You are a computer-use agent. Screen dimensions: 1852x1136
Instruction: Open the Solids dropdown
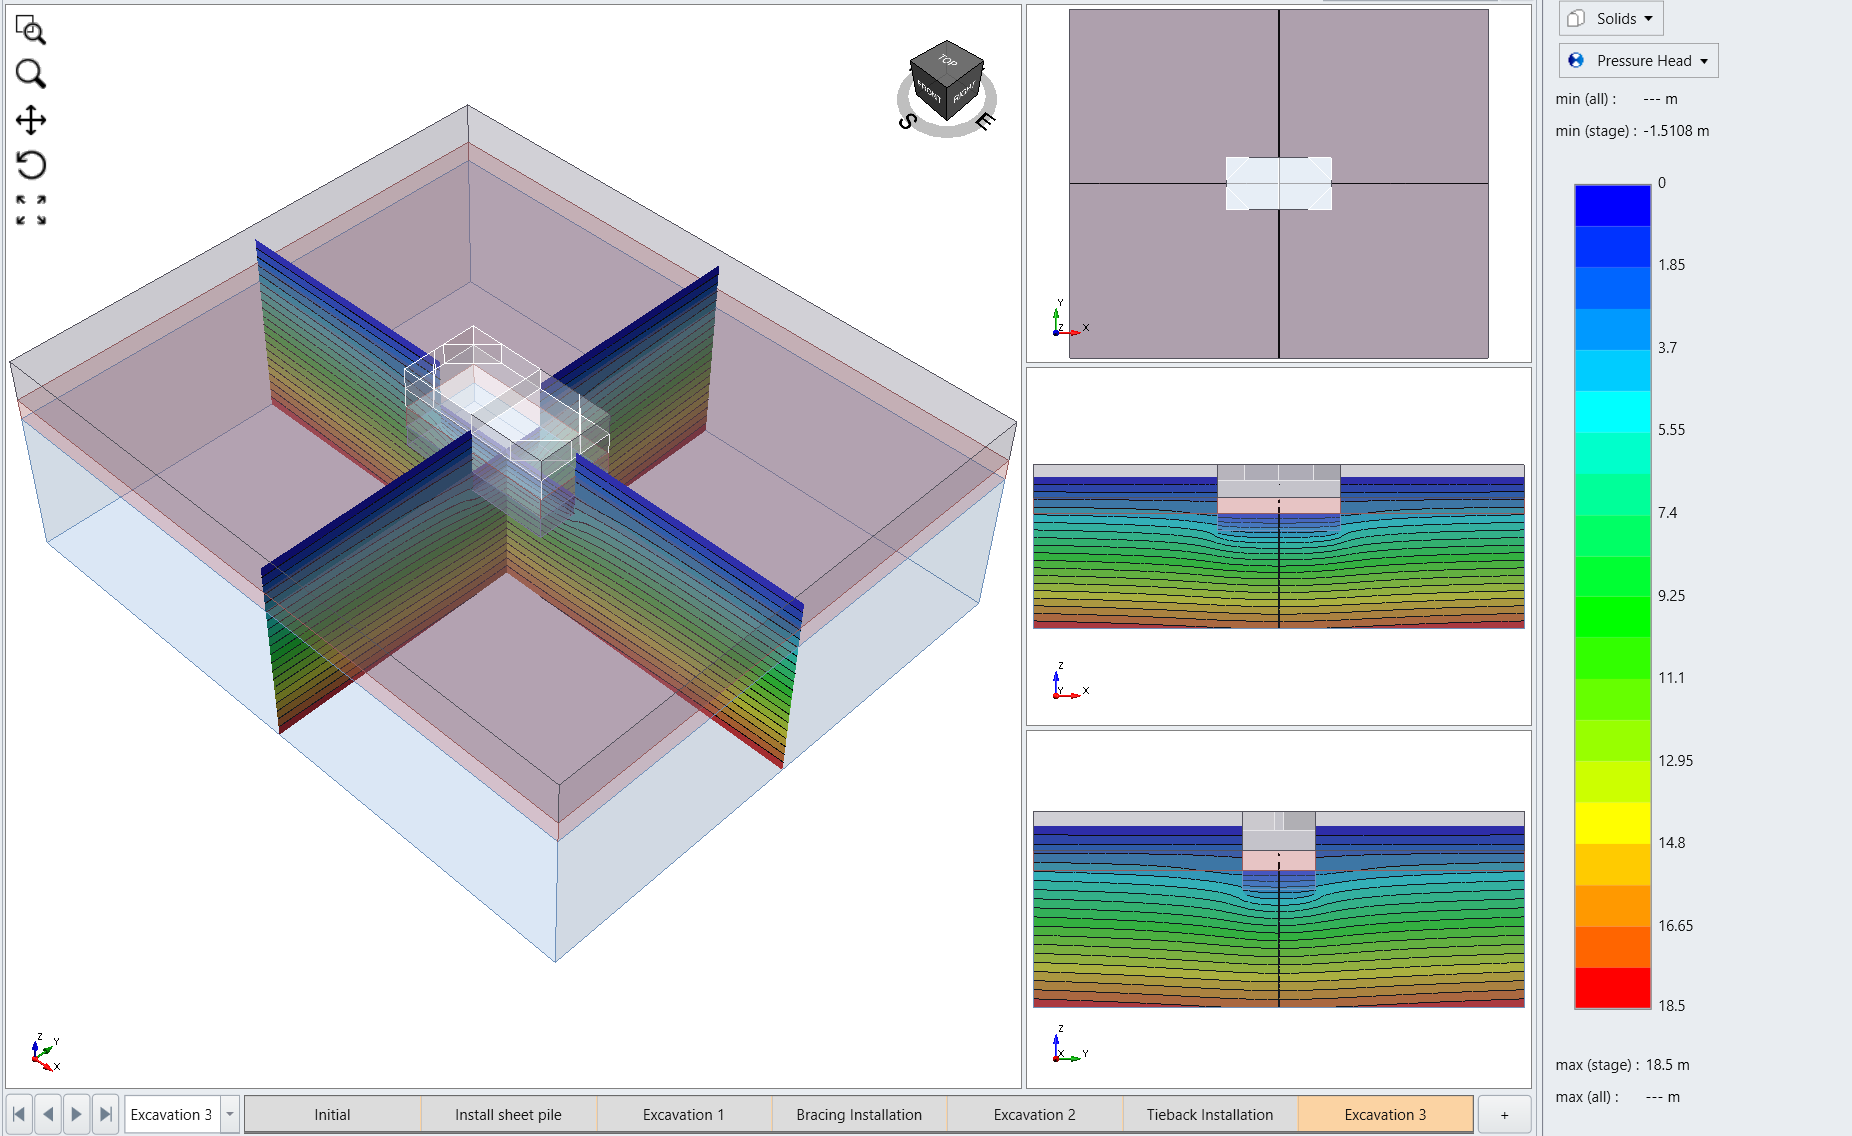tap(1610, 18)
